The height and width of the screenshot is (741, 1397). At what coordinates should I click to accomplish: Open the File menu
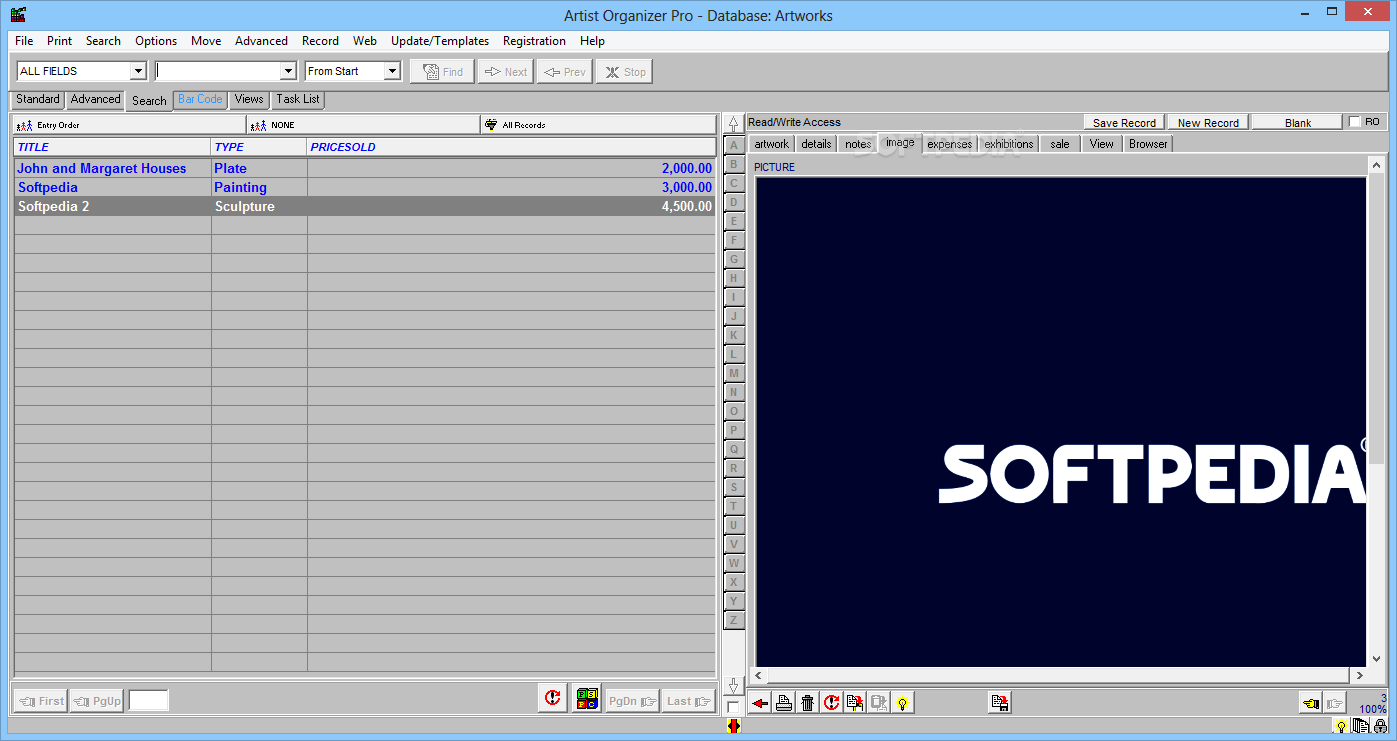(x=24, y=41)
